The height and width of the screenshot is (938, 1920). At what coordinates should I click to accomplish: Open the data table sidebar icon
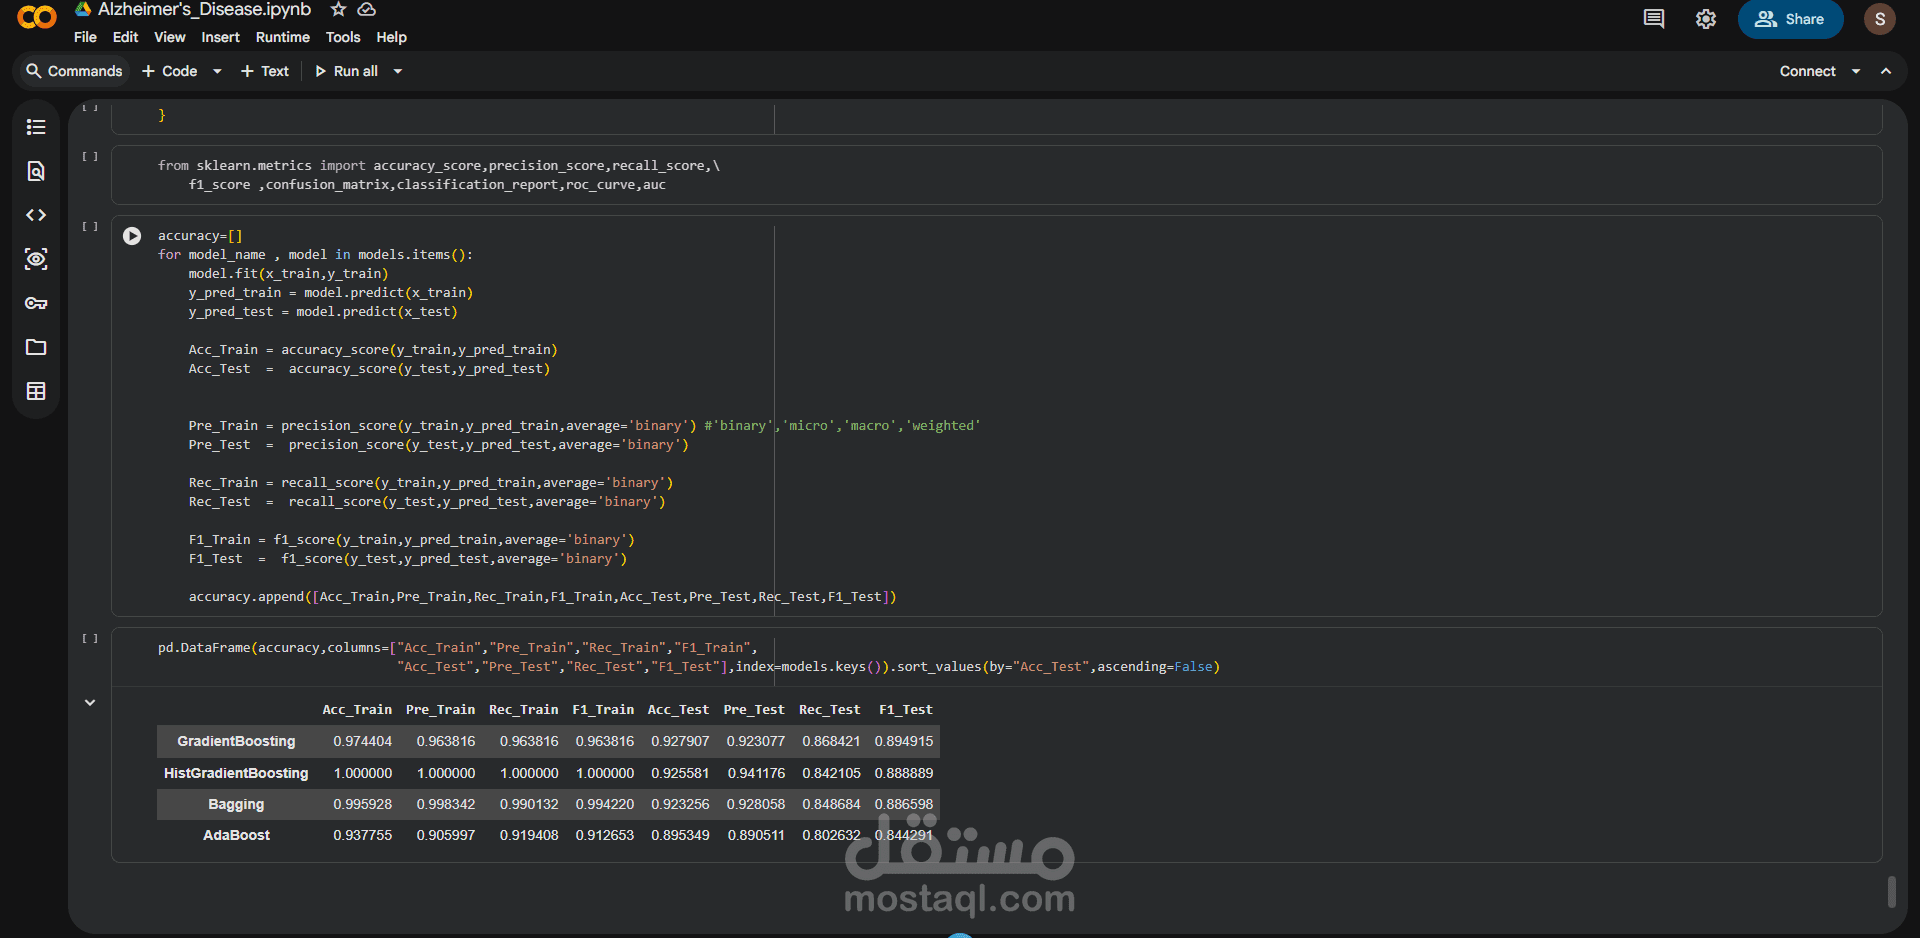click(36, 391)
